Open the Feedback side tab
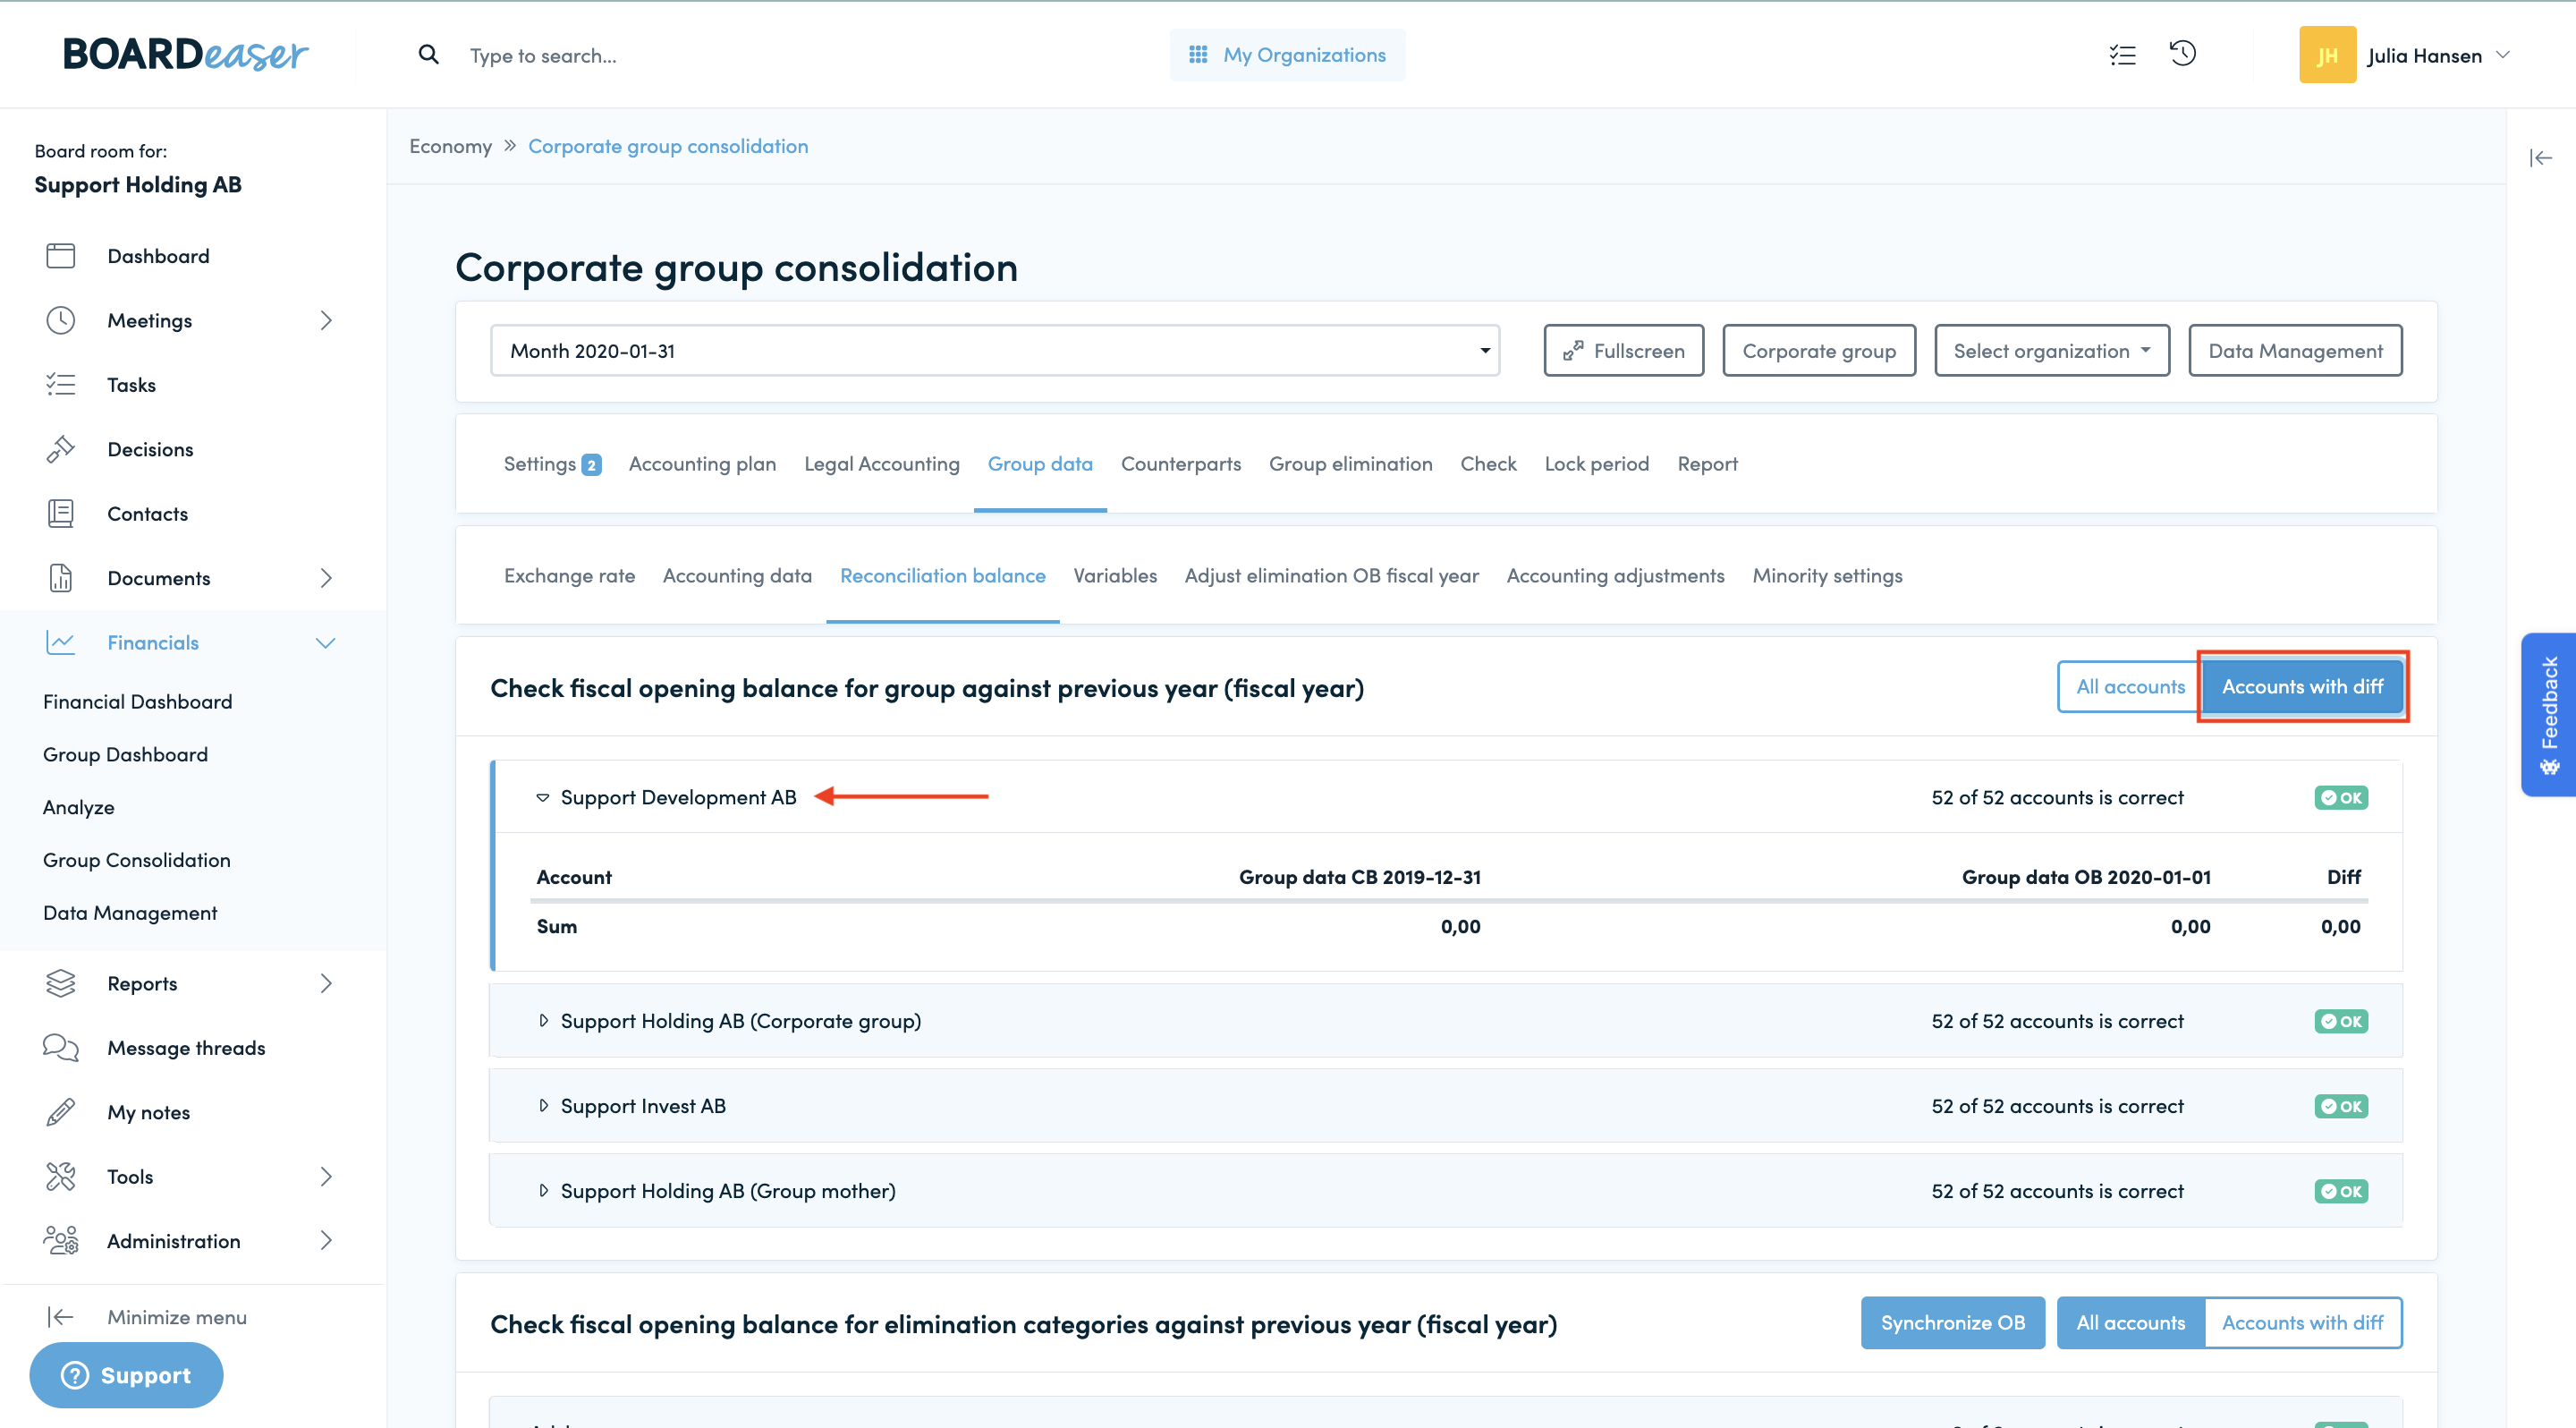The width and height of the screenshot is (2576, 1428). [2549, 714]
